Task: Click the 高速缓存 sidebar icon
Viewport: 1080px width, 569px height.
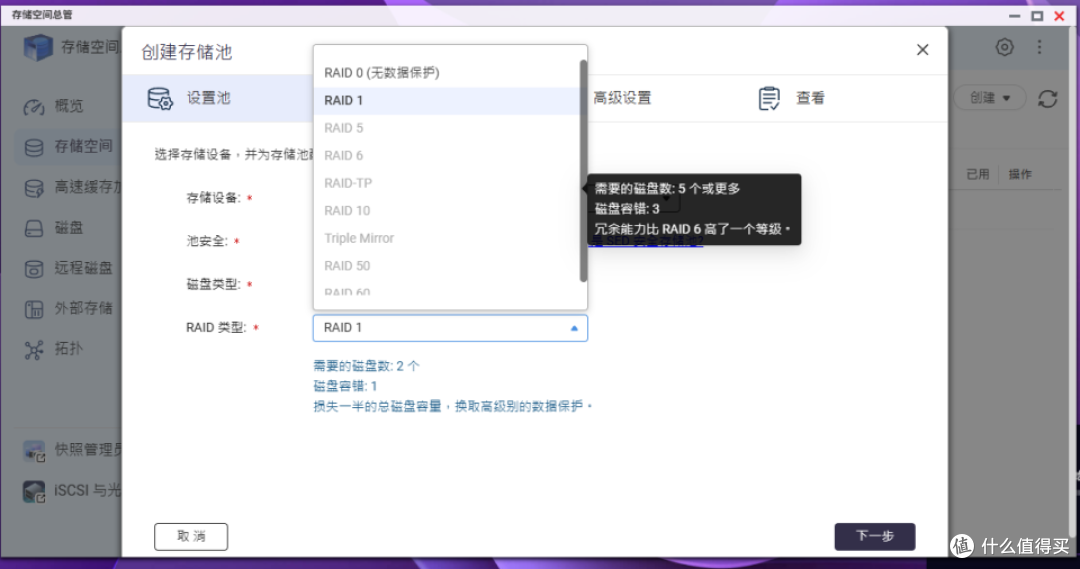Action: tap(34, 188)
